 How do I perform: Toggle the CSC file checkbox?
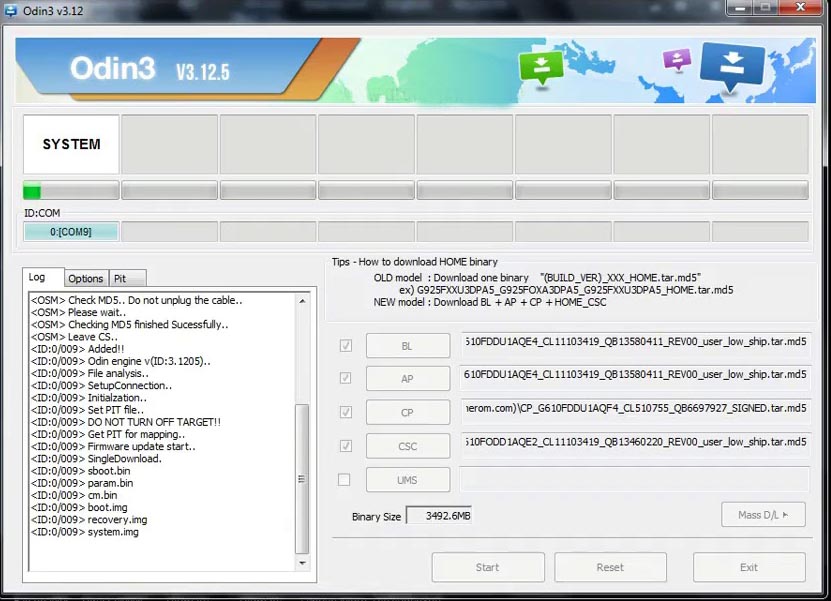click(346, 446)
